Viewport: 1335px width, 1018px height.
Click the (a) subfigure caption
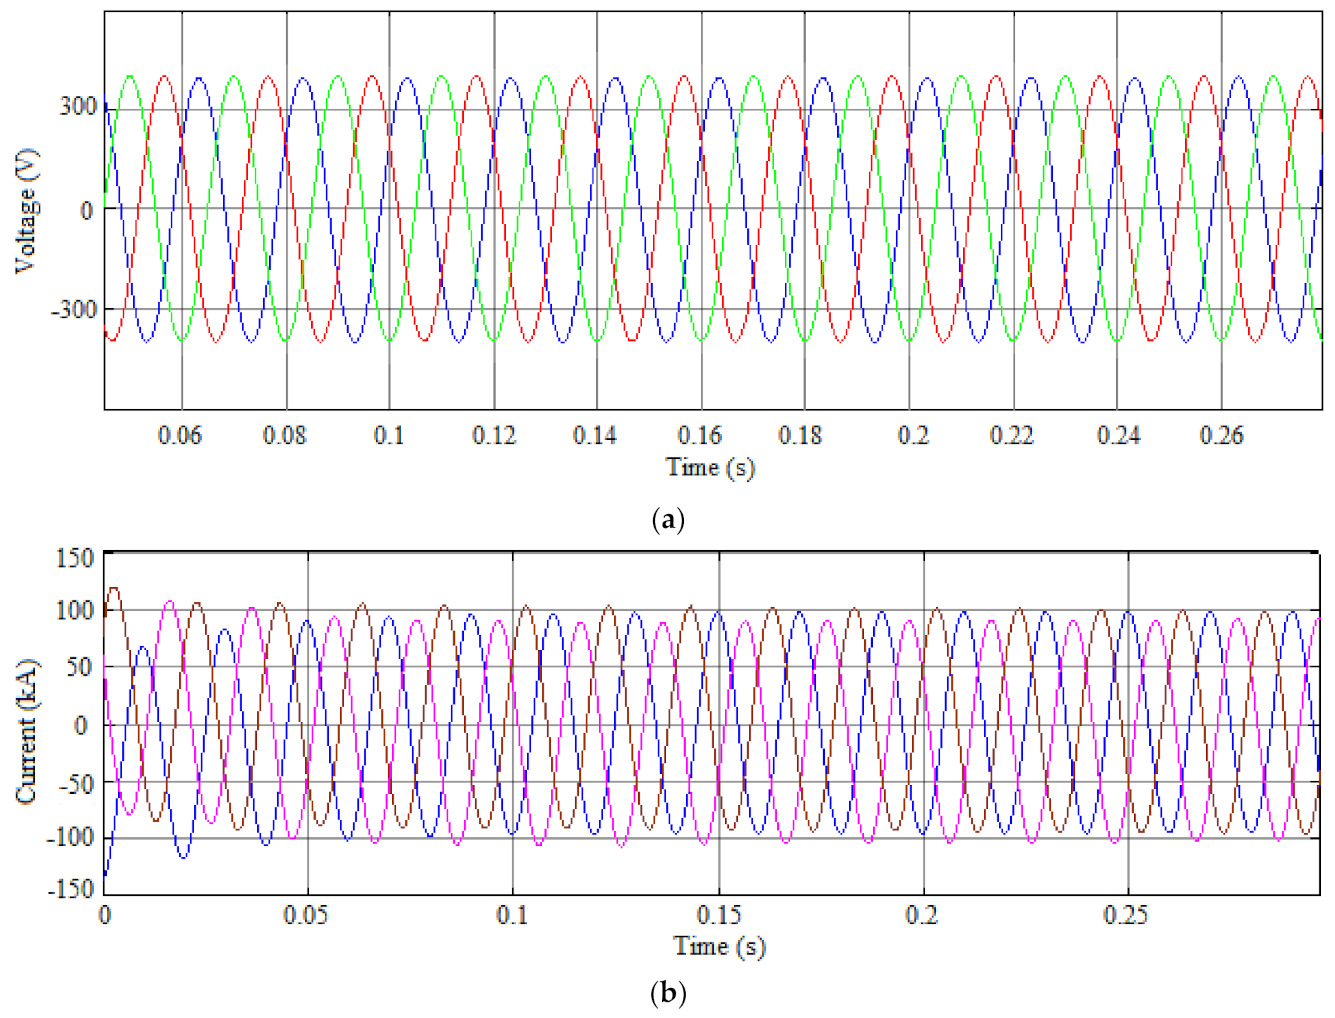click(x=668, y=520)
